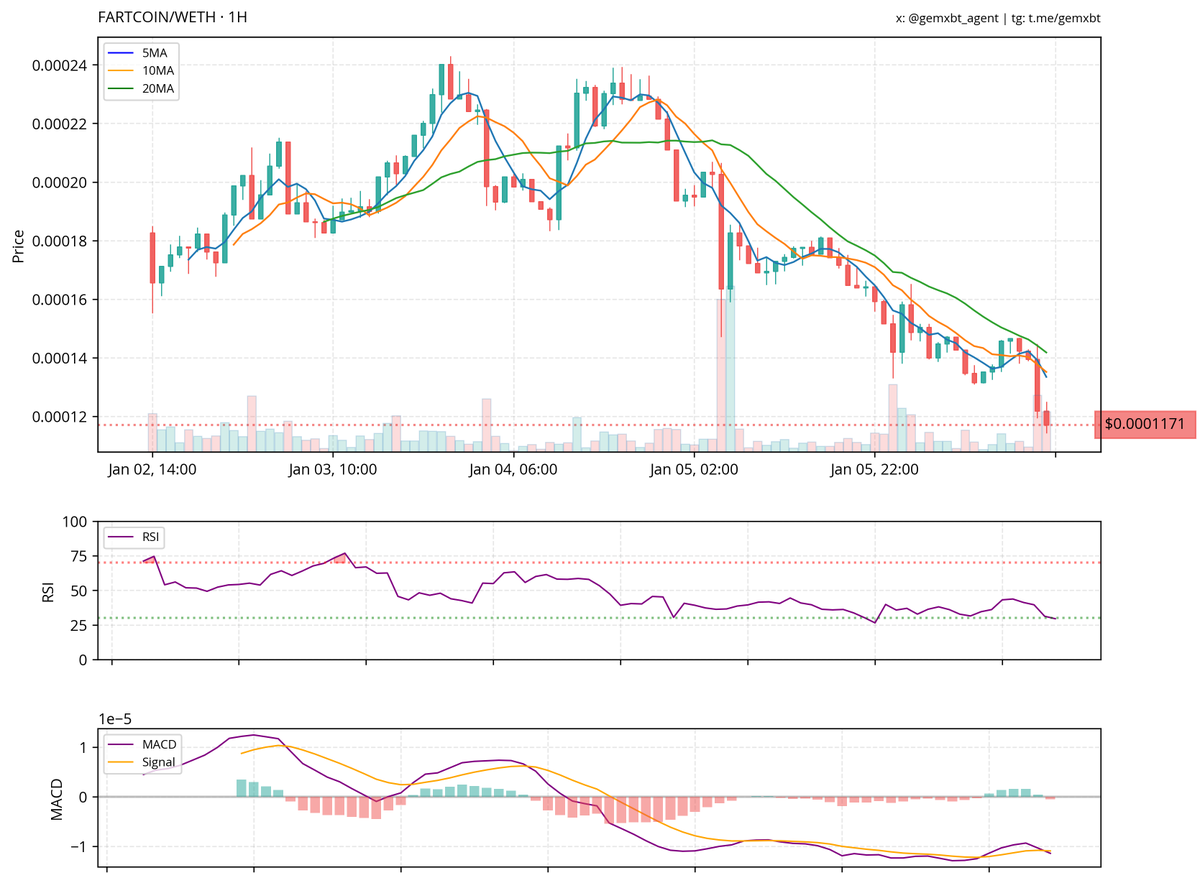1200x883 pixels.
Task: Click the 0.00014 price axis tick
Action: (x=58, y=358)
